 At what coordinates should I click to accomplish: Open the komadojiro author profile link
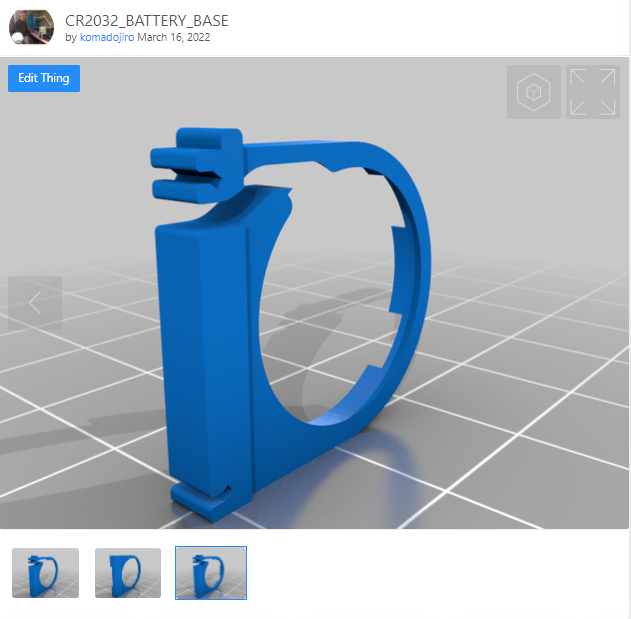point(107,37)
